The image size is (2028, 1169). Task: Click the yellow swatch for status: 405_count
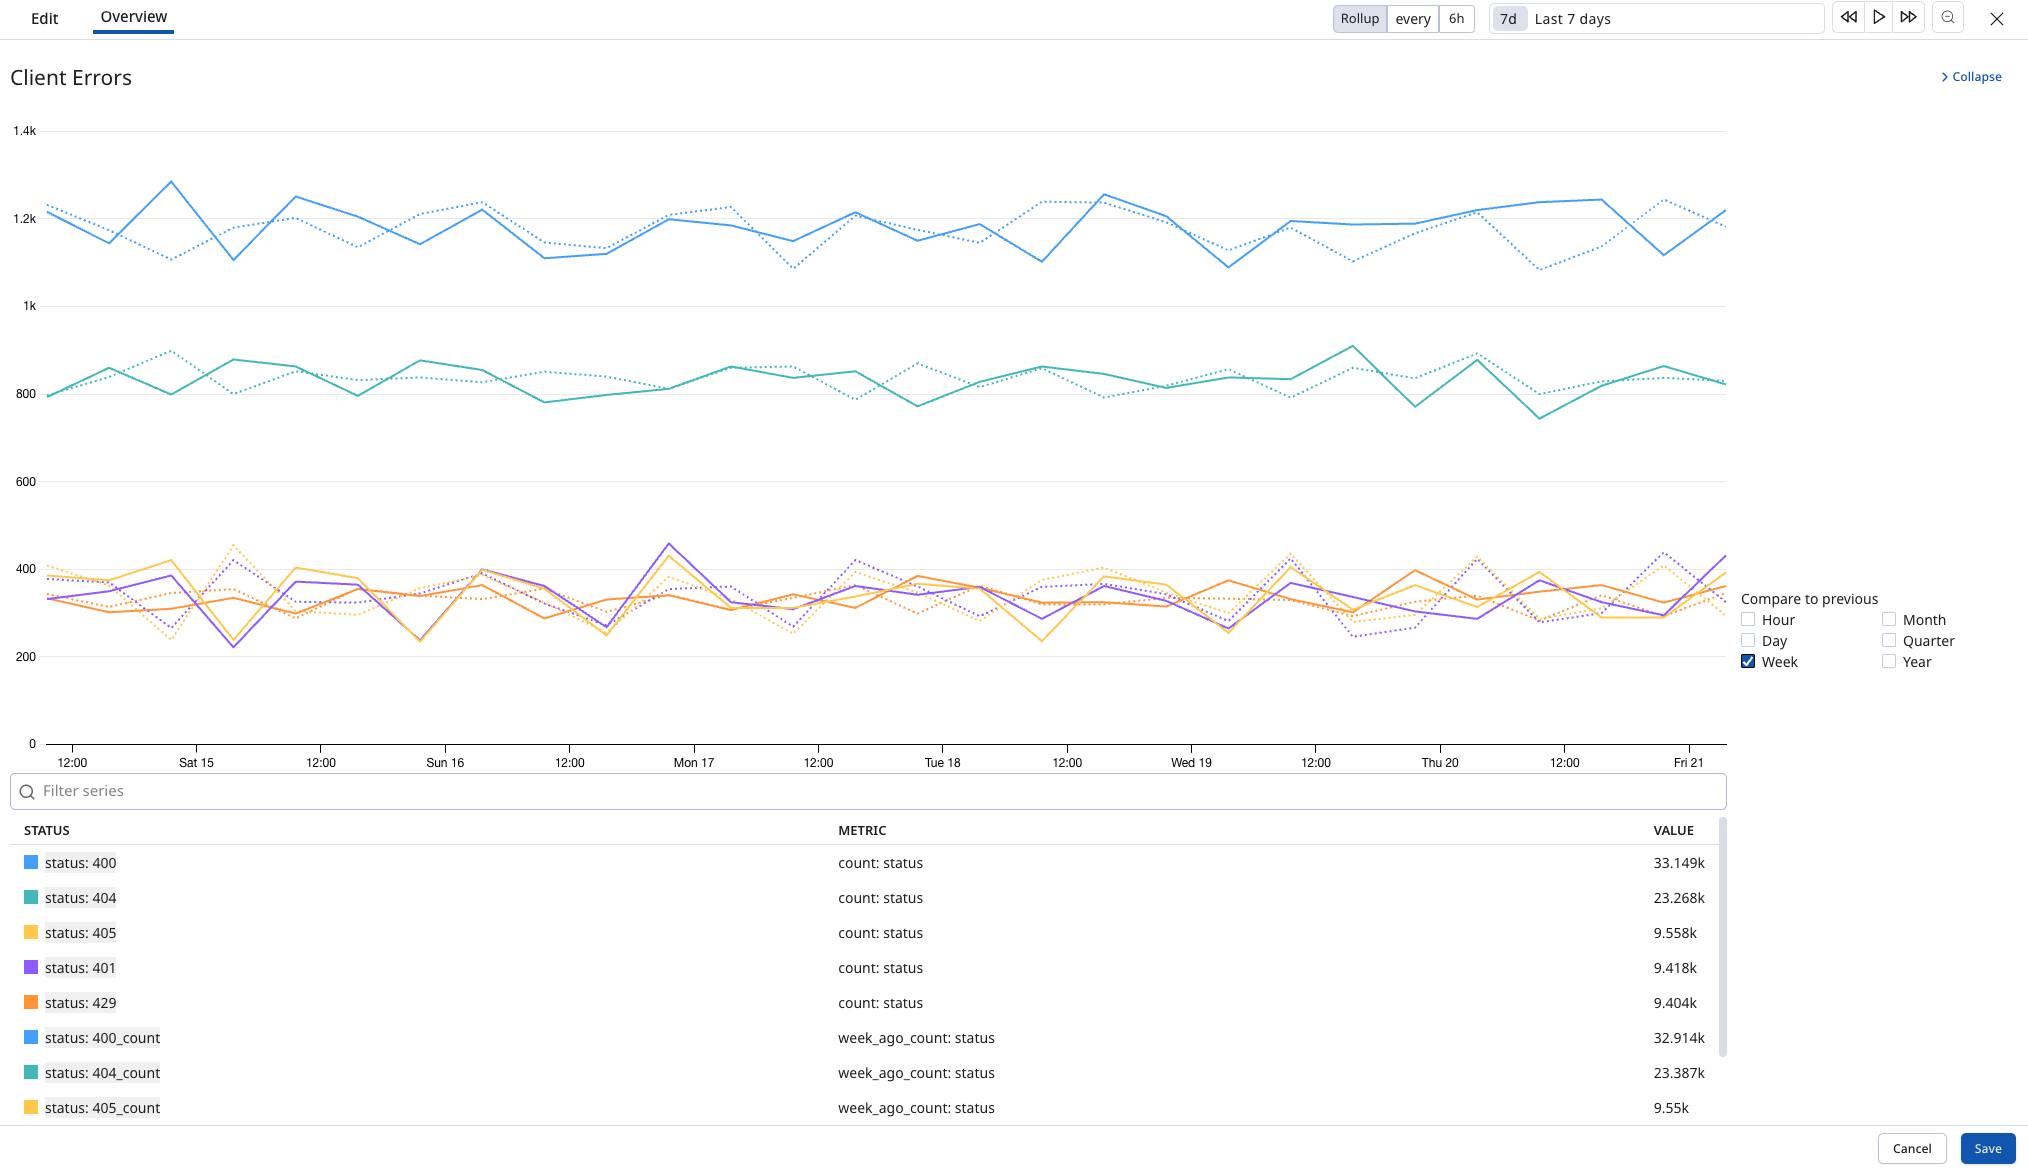click(31, 1108)
